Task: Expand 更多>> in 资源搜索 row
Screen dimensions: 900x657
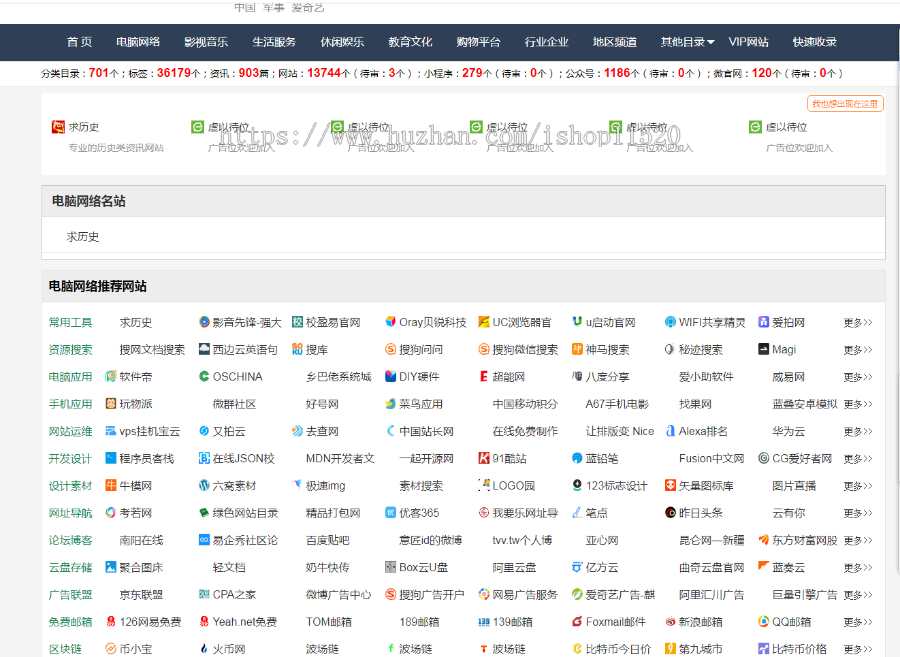Action: coord(858,349)
